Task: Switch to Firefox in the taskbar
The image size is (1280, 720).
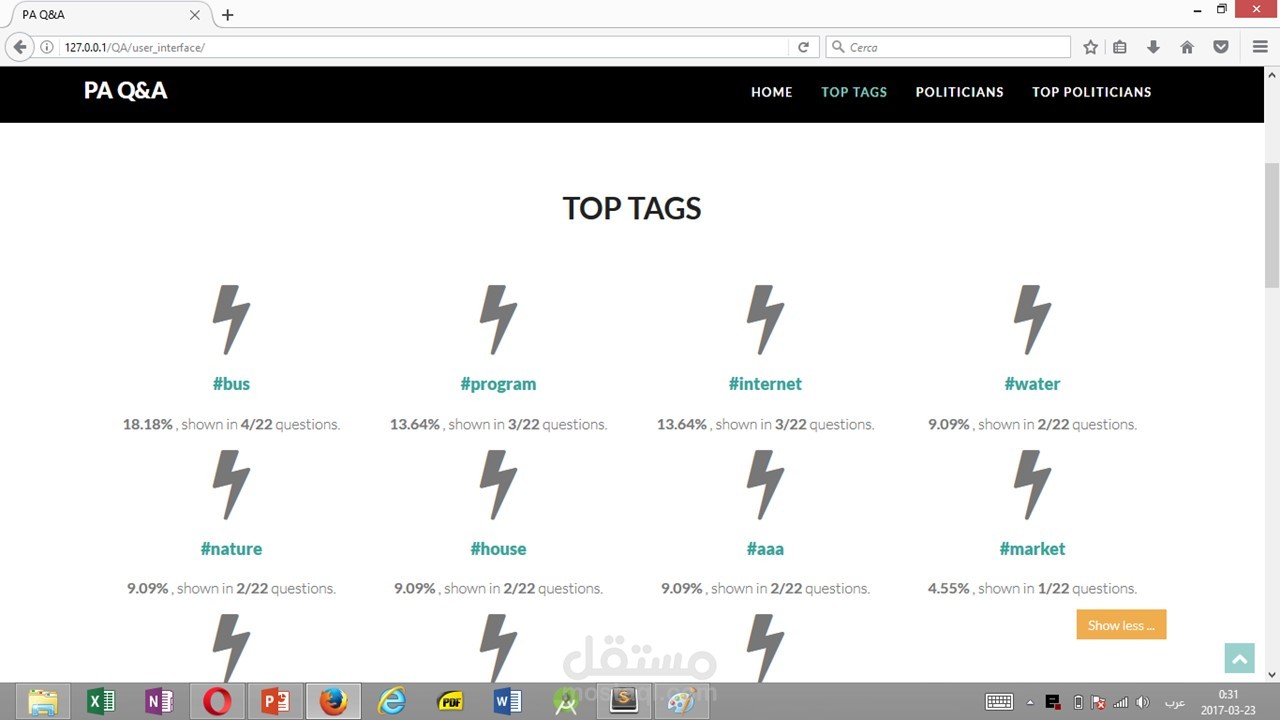Action: tap(333, 702)
